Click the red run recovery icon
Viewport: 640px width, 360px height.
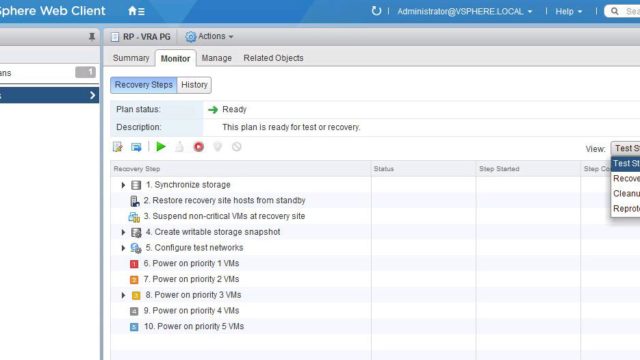click(199, 147)
